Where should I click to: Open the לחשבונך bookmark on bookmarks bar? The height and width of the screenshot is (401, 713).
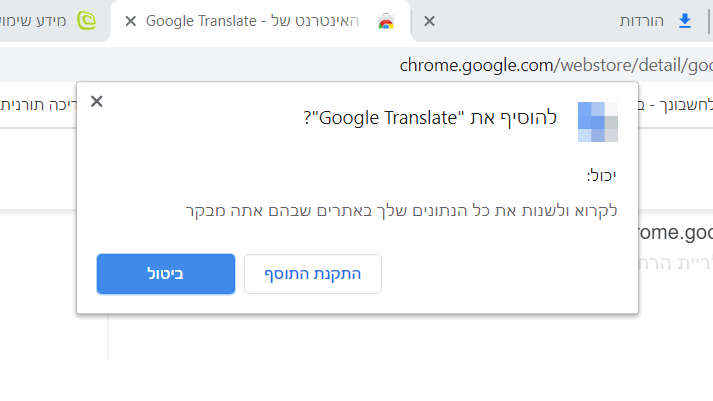point(680,102)
